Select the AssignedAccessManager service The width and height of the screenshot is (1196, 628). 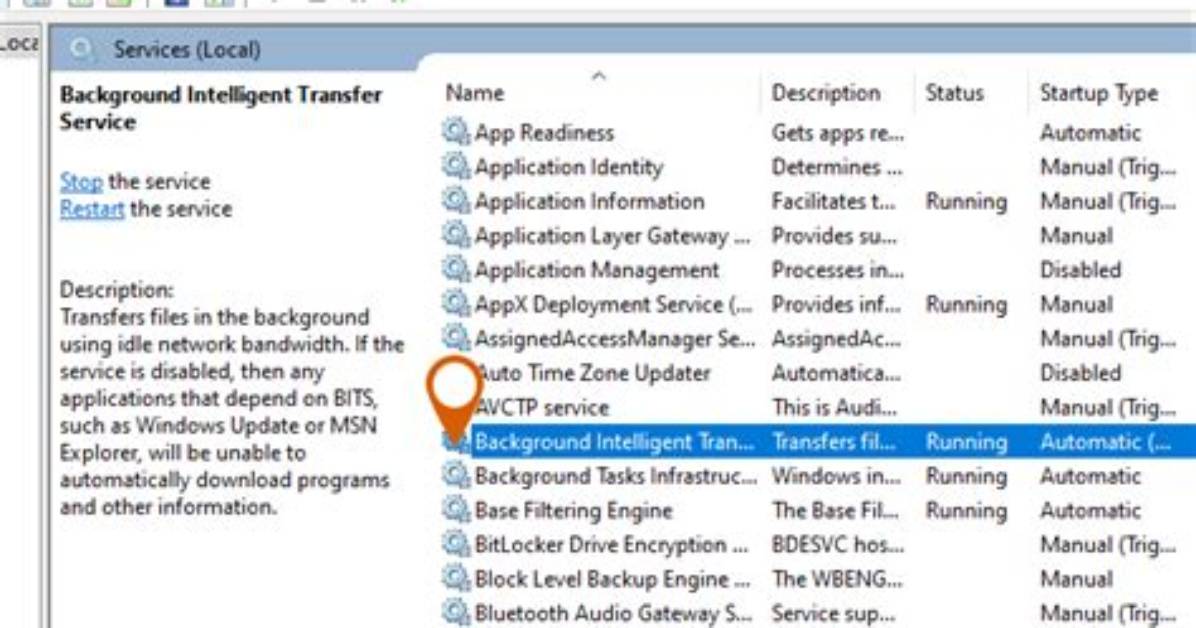coord(818,338)
